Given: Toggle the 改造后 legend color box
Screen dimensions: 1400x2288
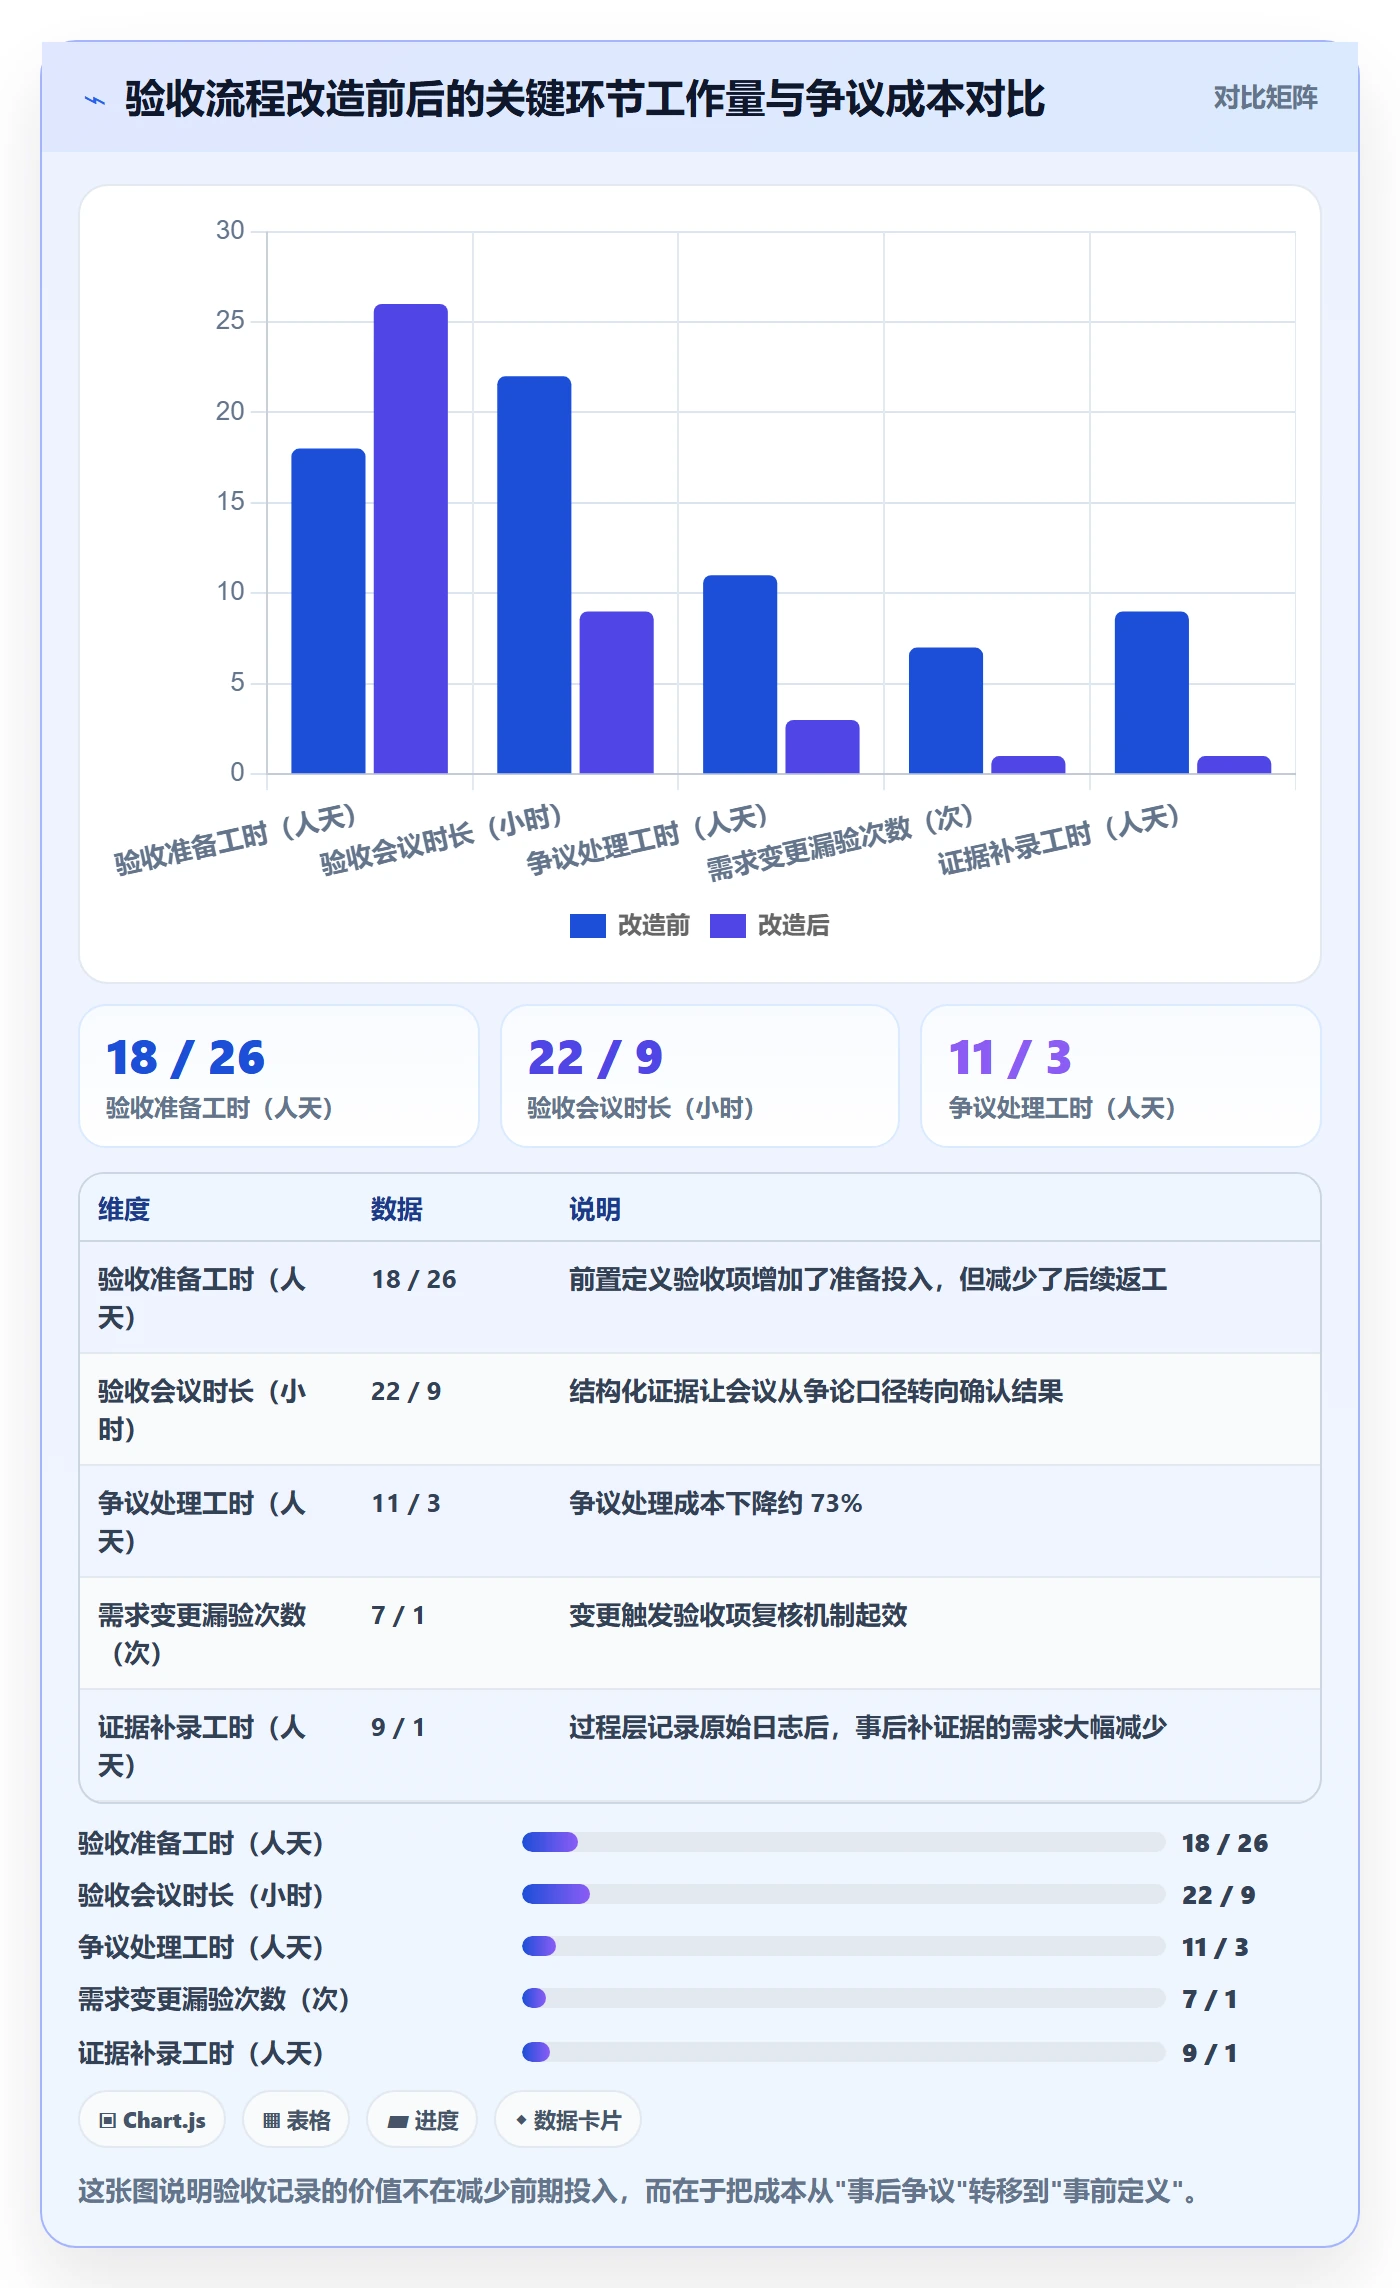Looking at the screenshot, I should [x=727, y=926].
